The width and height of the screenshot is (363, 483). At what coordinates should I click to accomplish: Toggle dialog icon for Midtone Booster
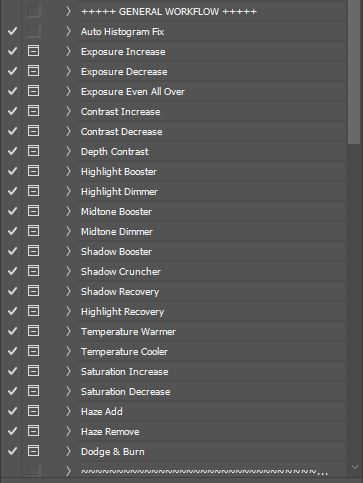click(x=33, y=211)
